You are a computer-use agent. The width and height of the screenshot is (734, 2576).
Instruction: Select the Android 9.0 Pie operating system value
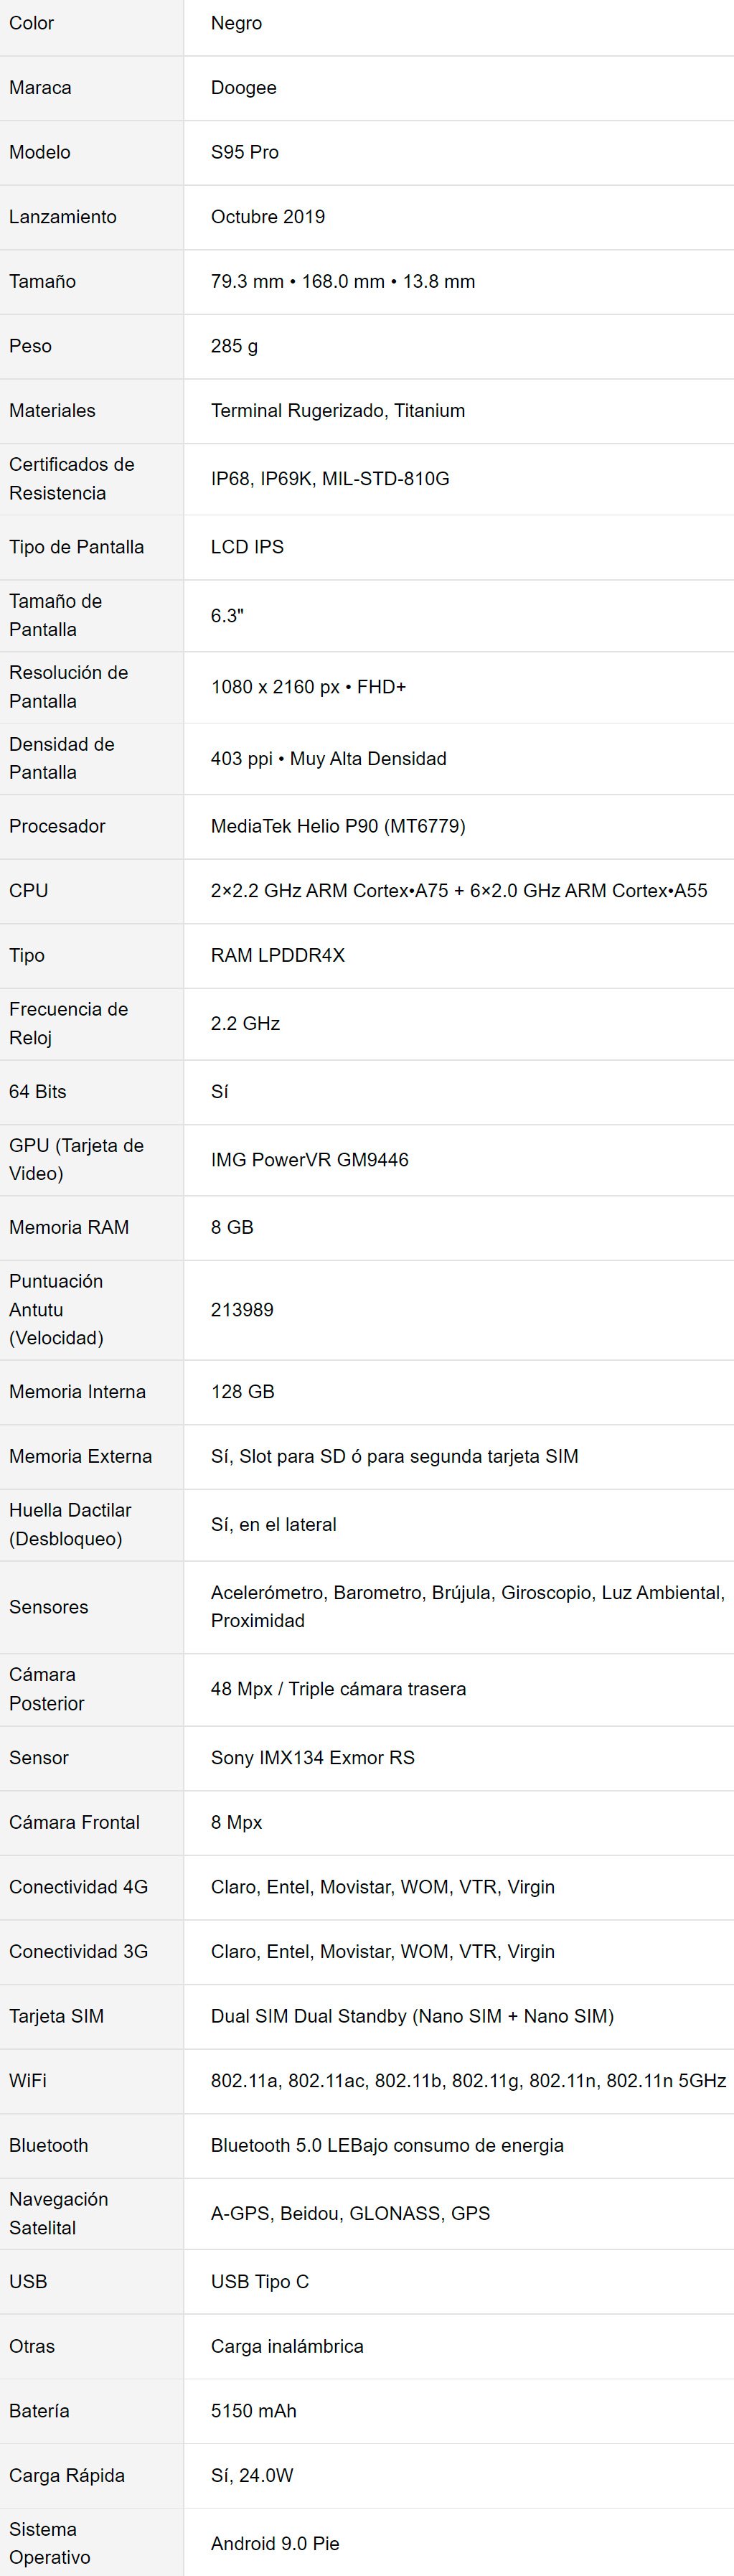click(275, 2543)
